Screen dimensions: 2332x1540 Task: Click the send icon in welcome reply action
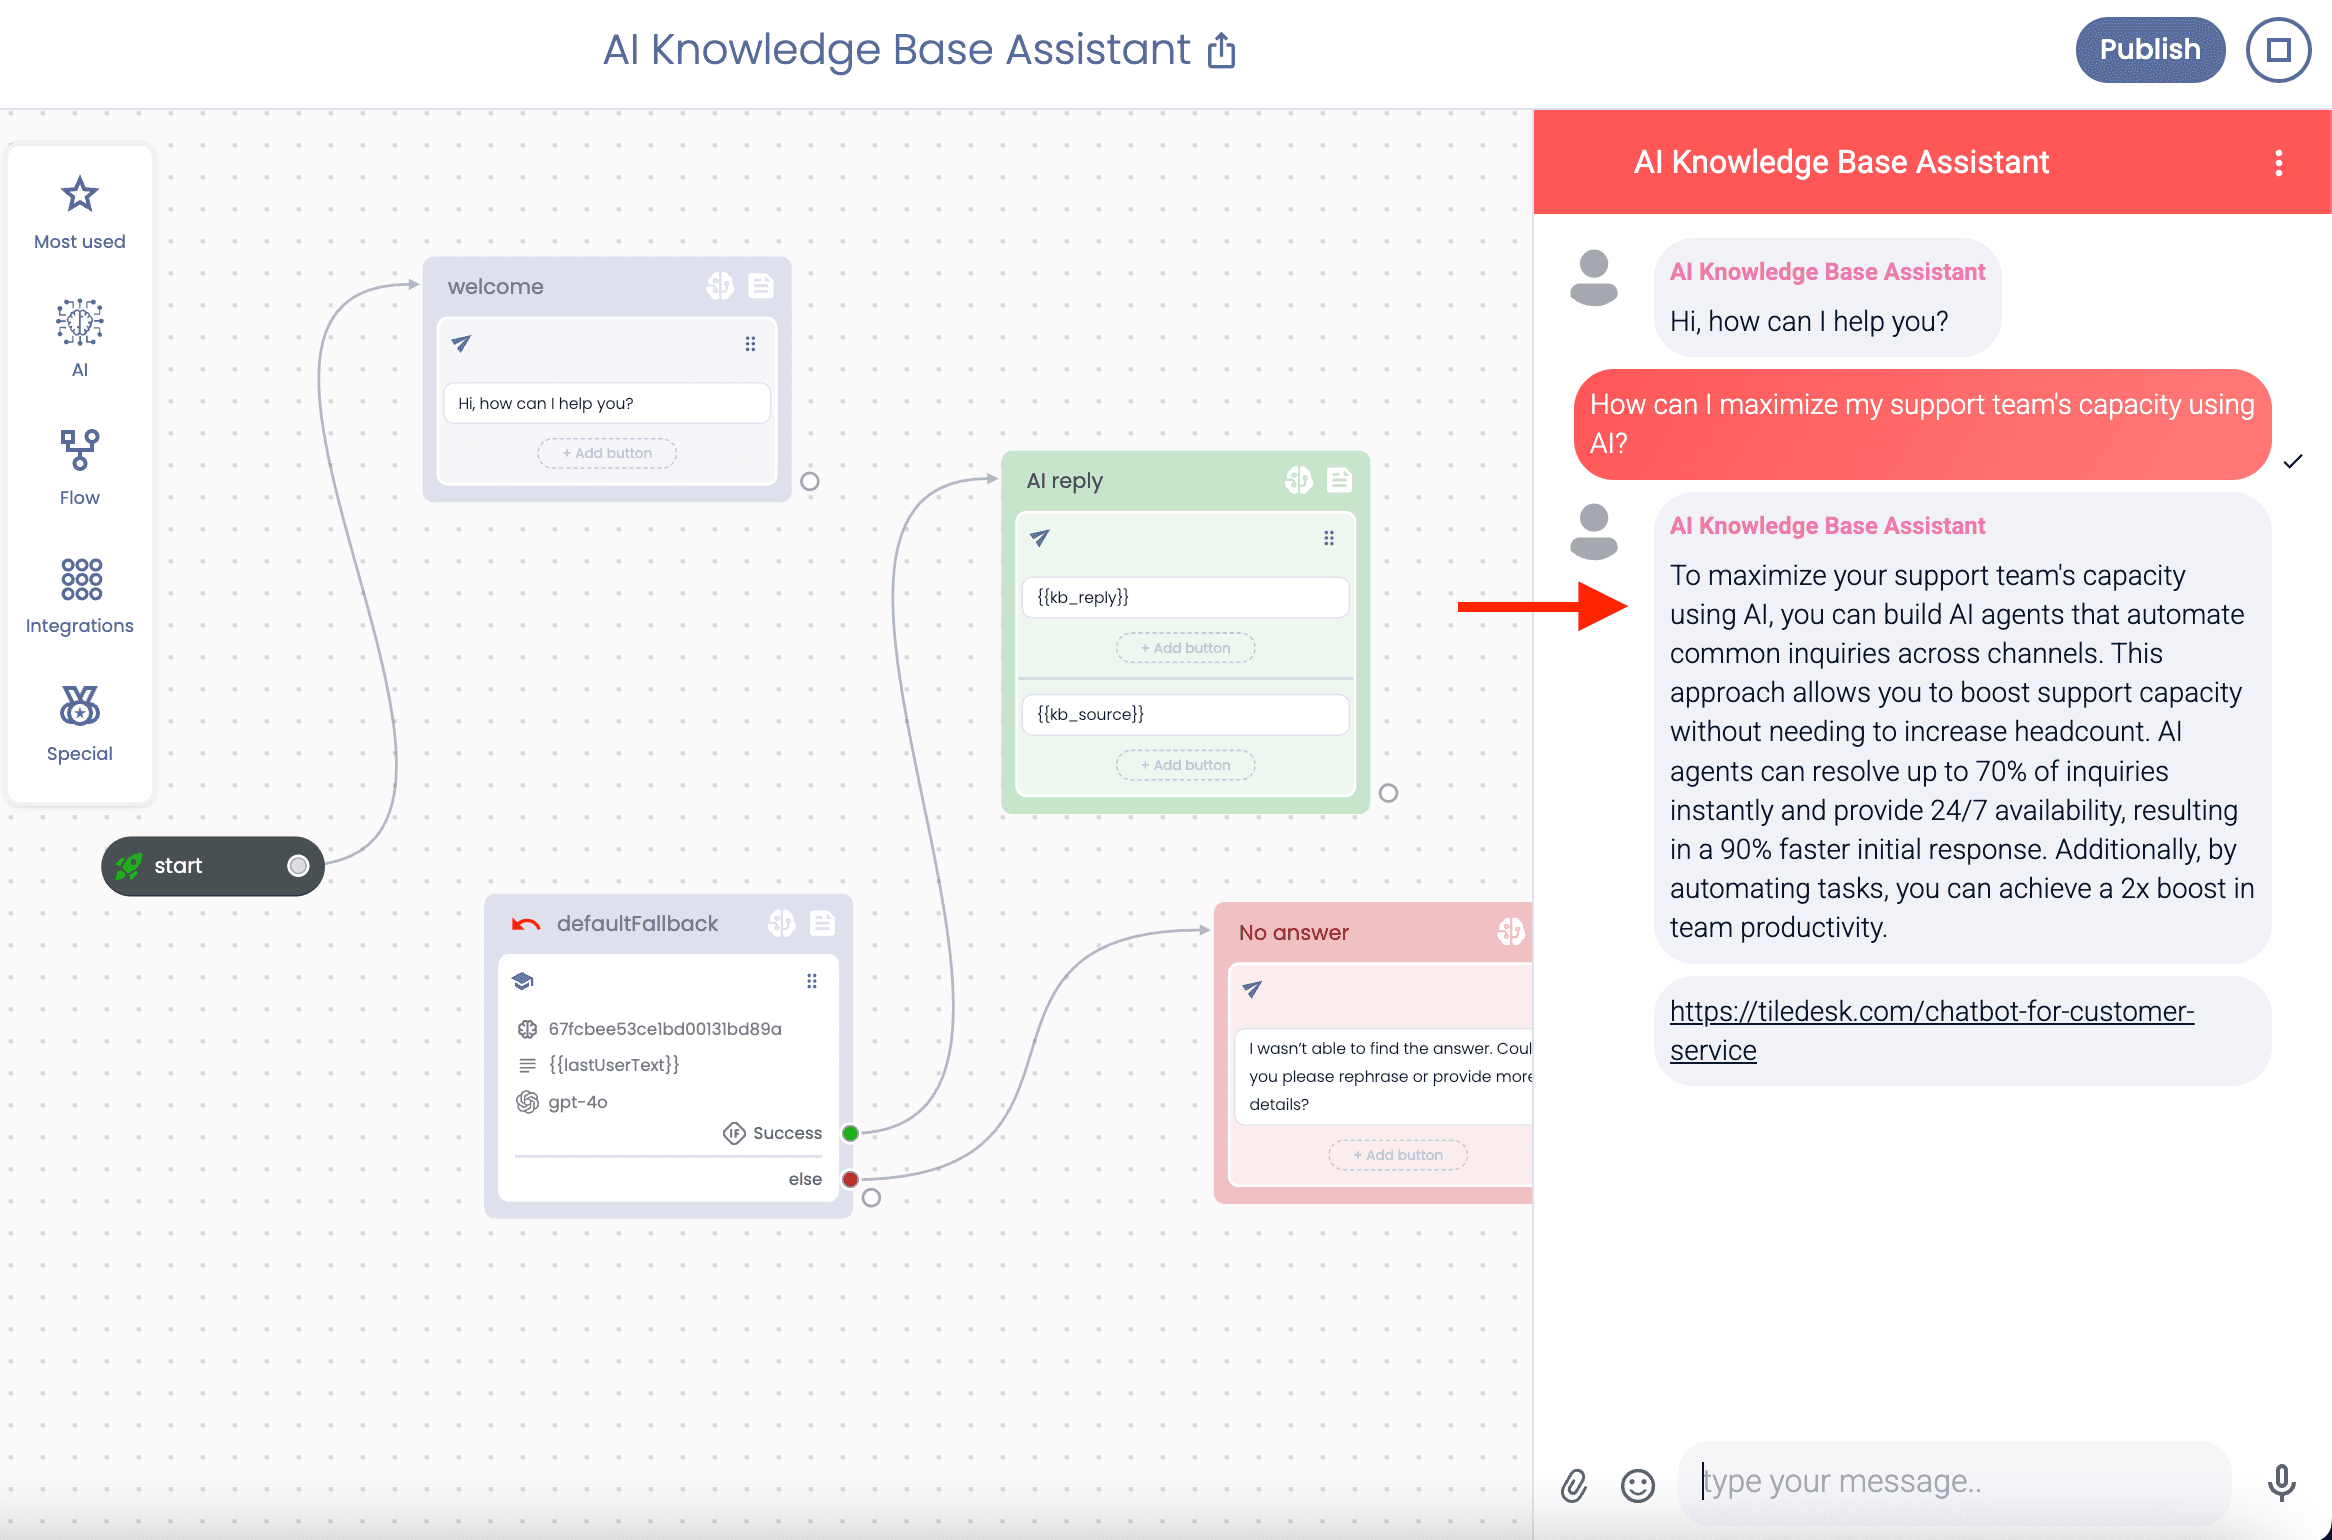[461, 344]
